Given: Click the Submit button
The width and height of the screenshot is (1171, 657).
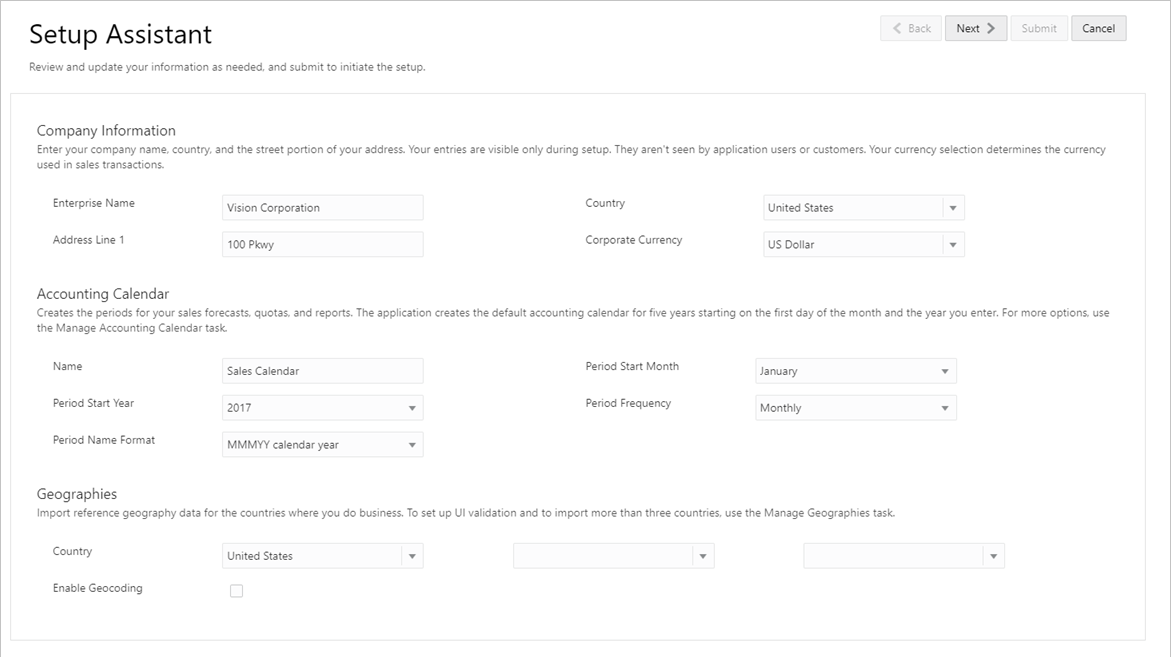Looking at the screenshot, I should click(1039, 29).
